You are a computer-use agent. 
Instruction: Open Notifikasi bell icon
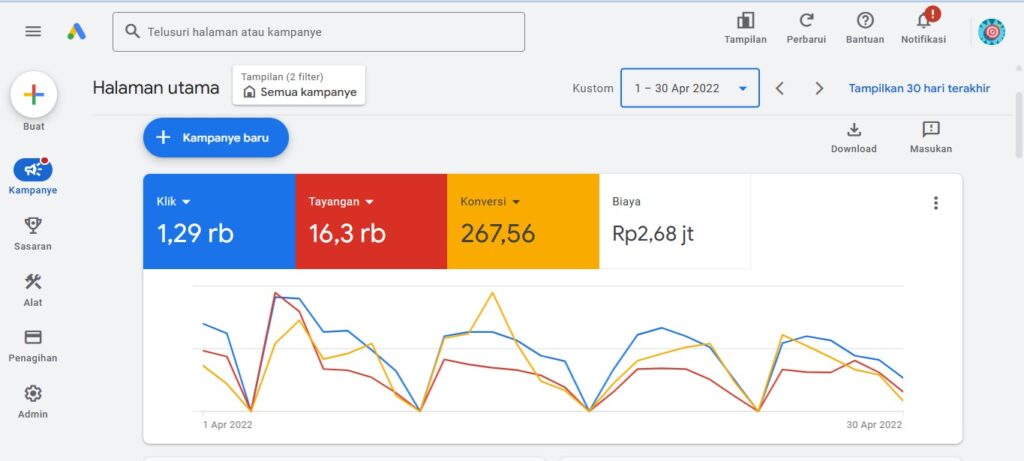pyautogui.click(x=923, y=21)
